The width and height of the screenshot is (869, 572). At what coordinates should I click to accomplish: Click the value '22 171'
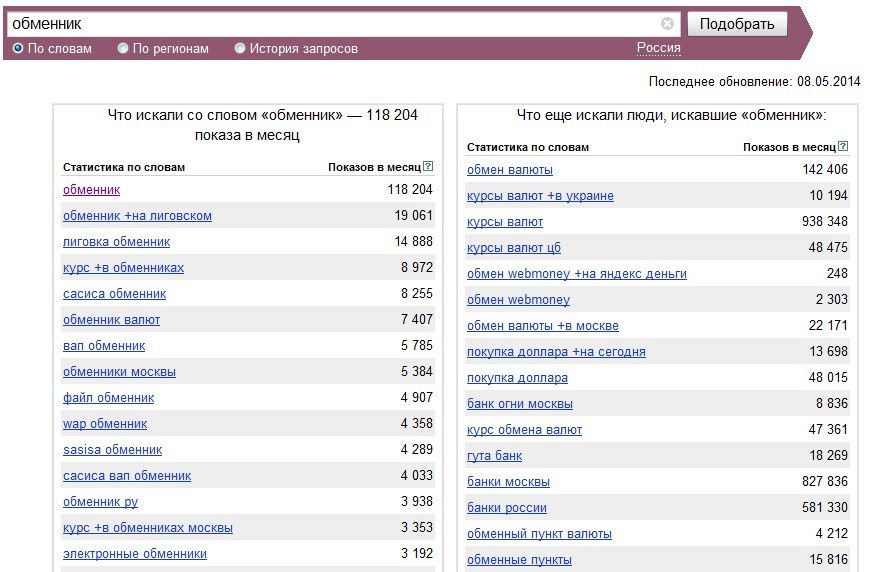(x=828, y=326)
